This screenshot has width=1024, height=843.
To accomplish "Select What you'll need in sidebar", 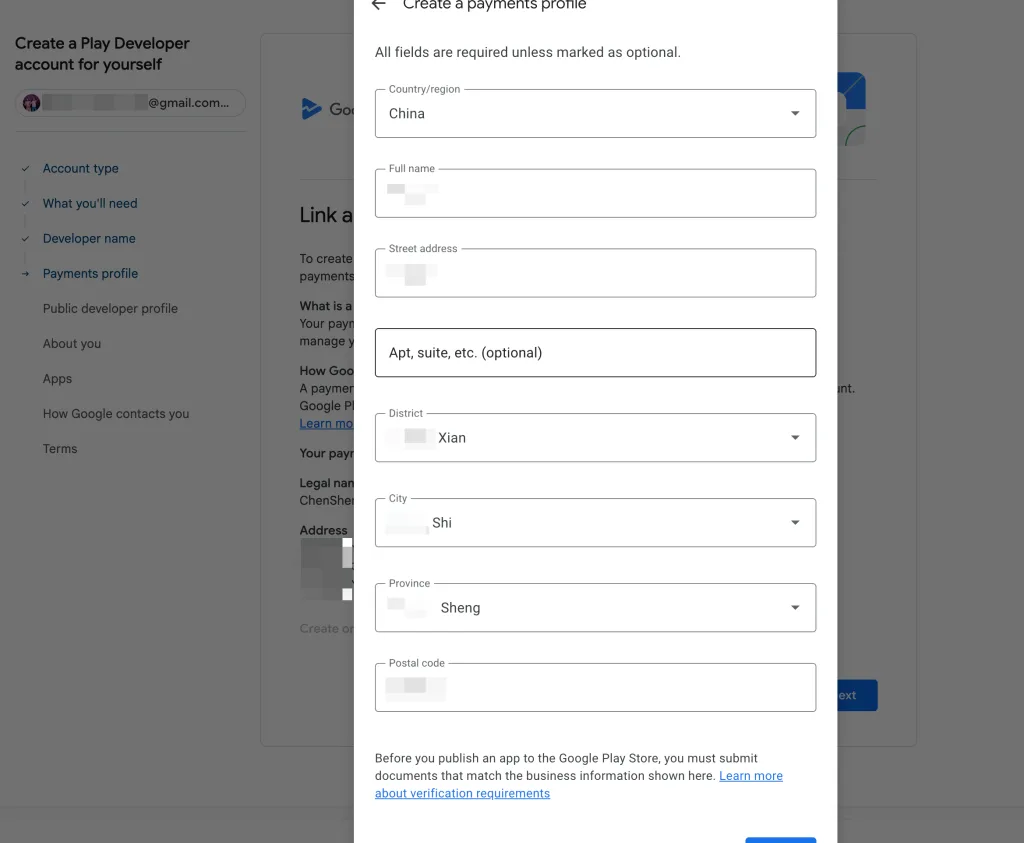I will 90,204.
